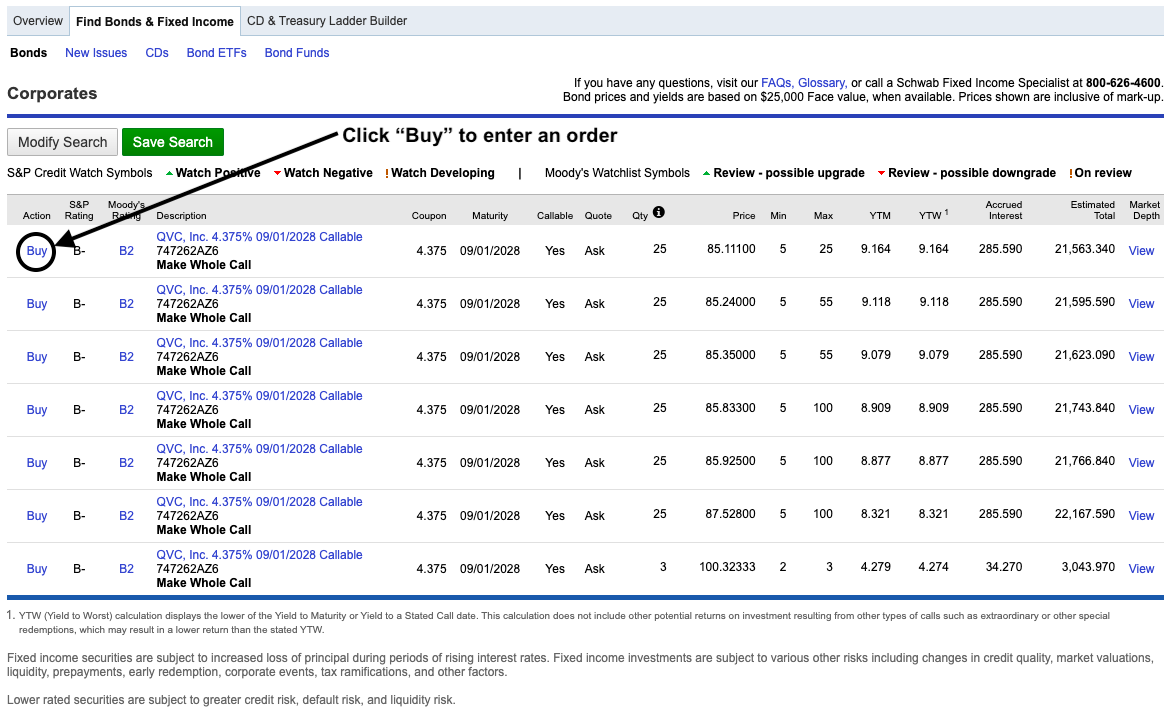Click the YTM column header
The image size is (1168, 711).
[x=880, y=215]
